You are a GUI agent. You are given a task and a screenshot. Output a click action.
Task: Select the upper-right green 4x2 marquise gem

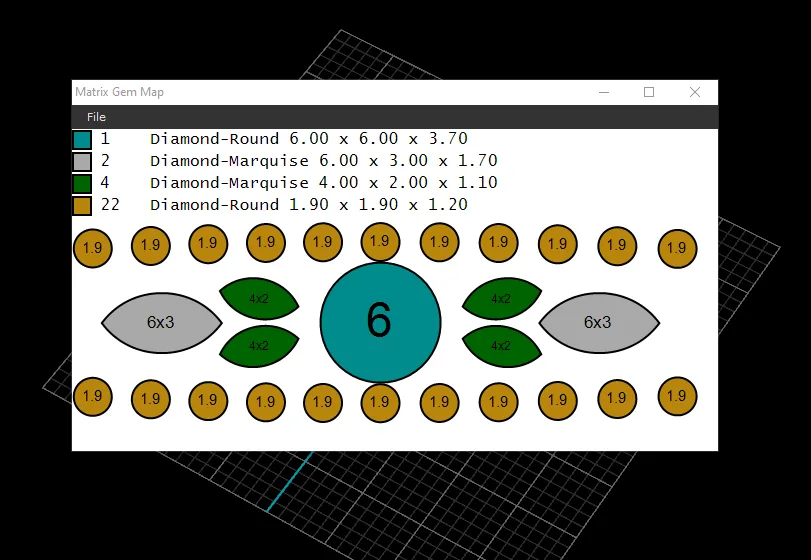501,298
